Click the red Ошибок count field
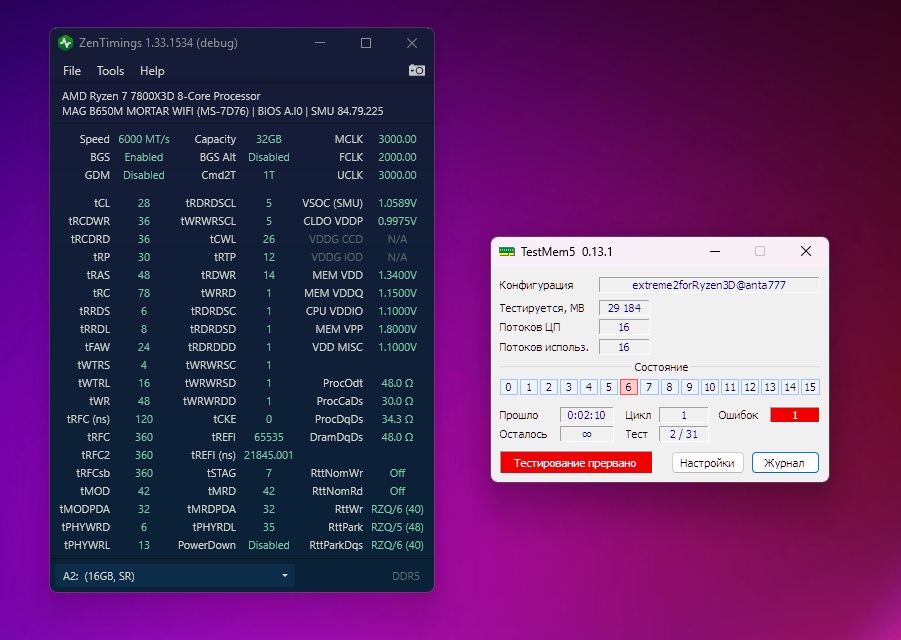 pos(795,415)
